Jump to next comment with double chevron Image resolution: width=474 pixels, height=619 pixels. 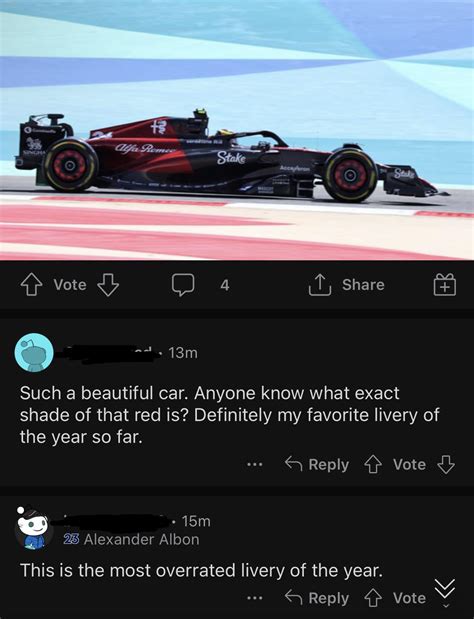[445, 593]
